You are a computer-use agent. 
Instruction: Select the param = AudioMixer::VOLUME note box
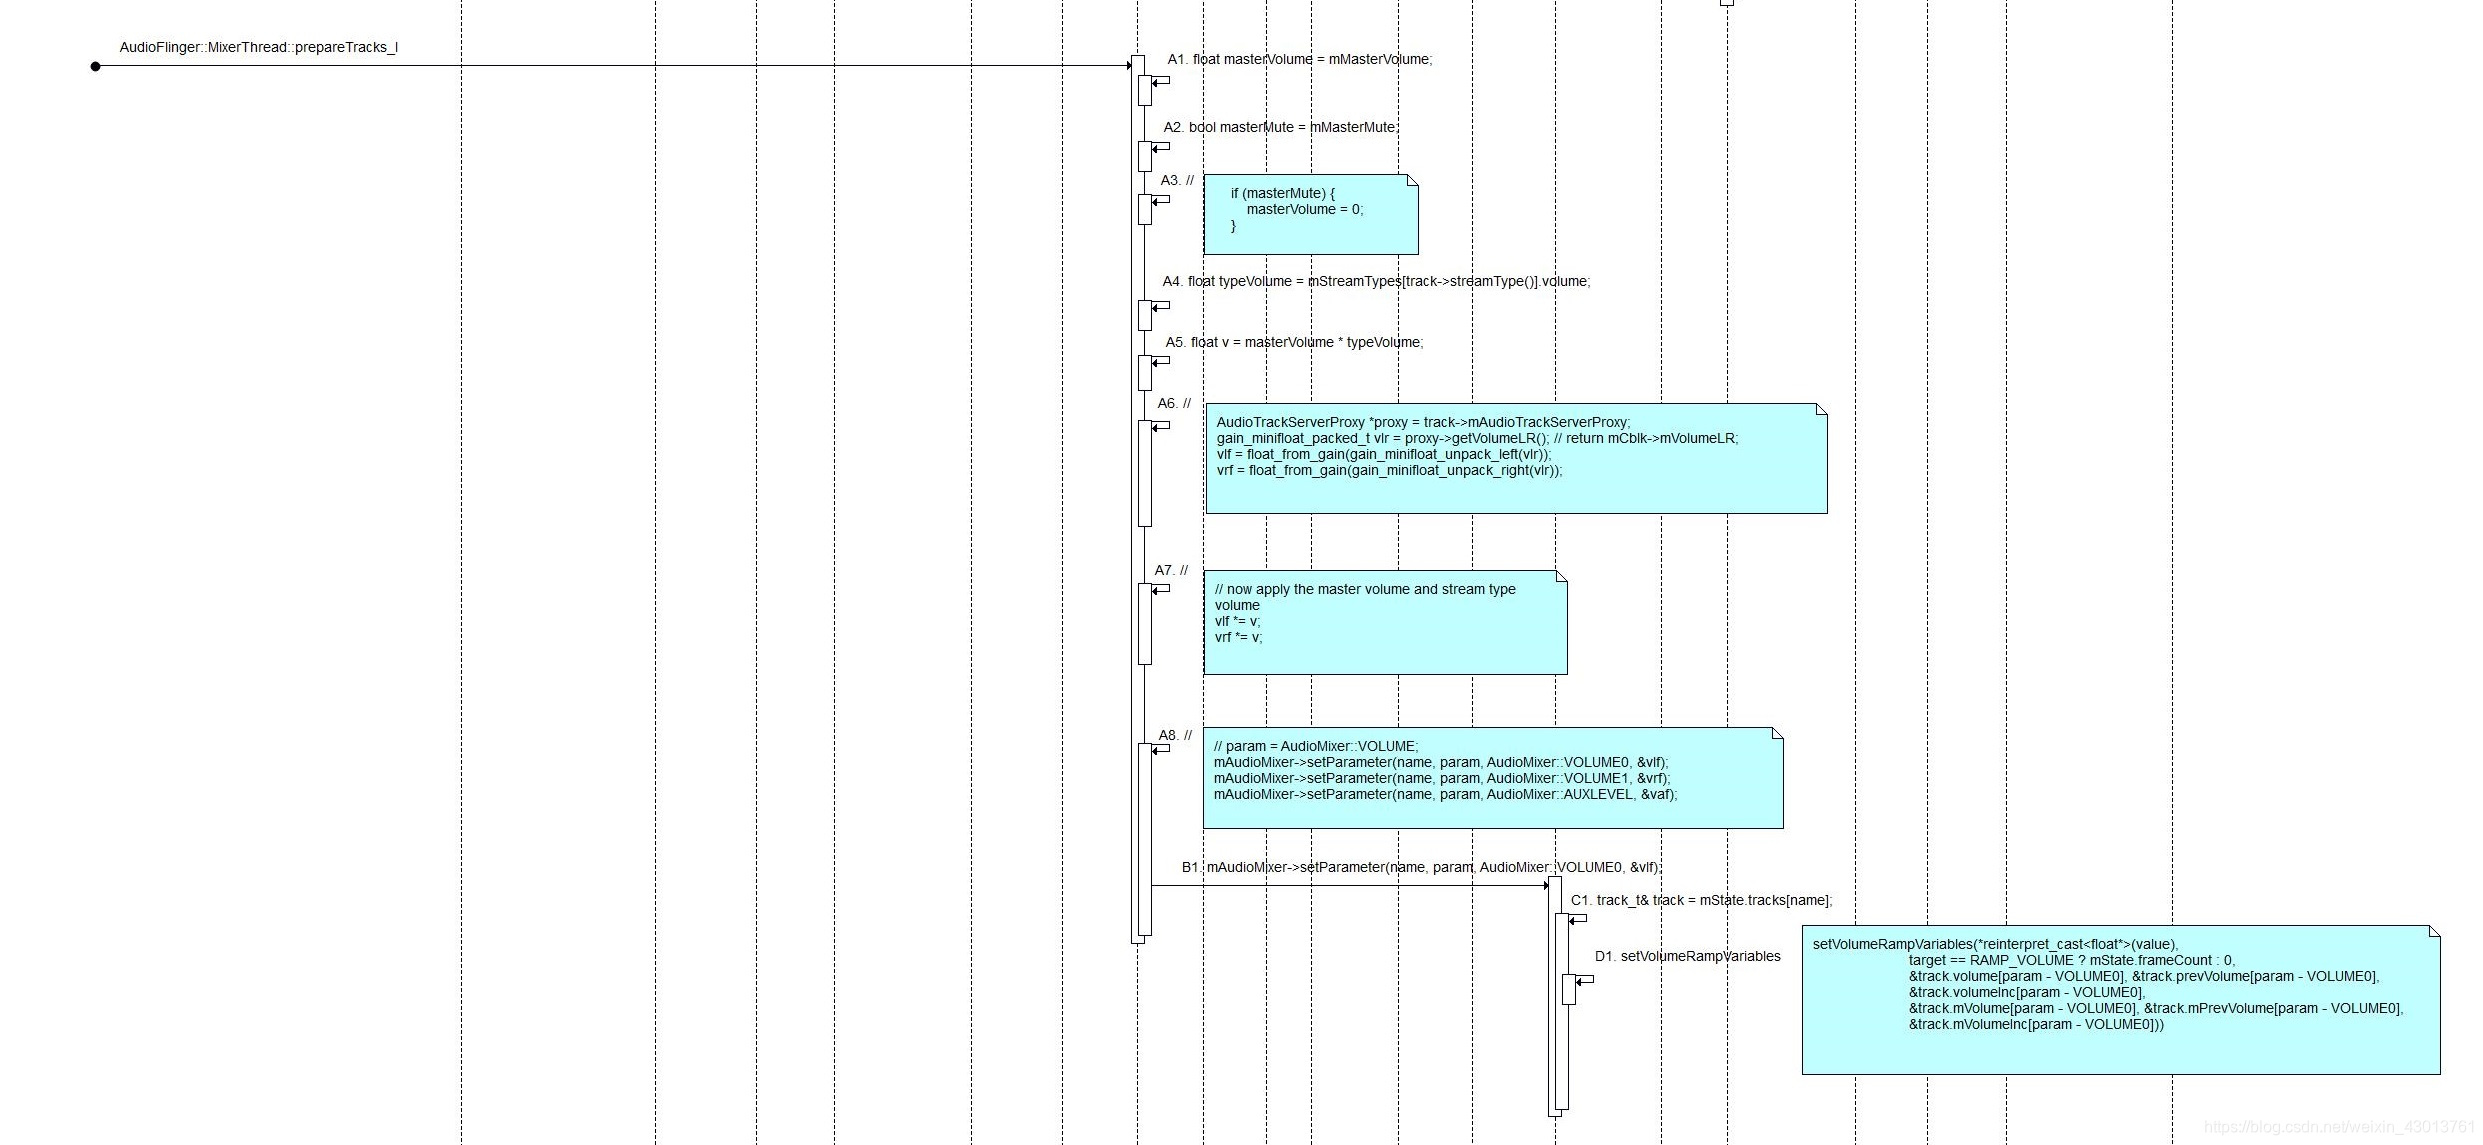[1493, 777]
